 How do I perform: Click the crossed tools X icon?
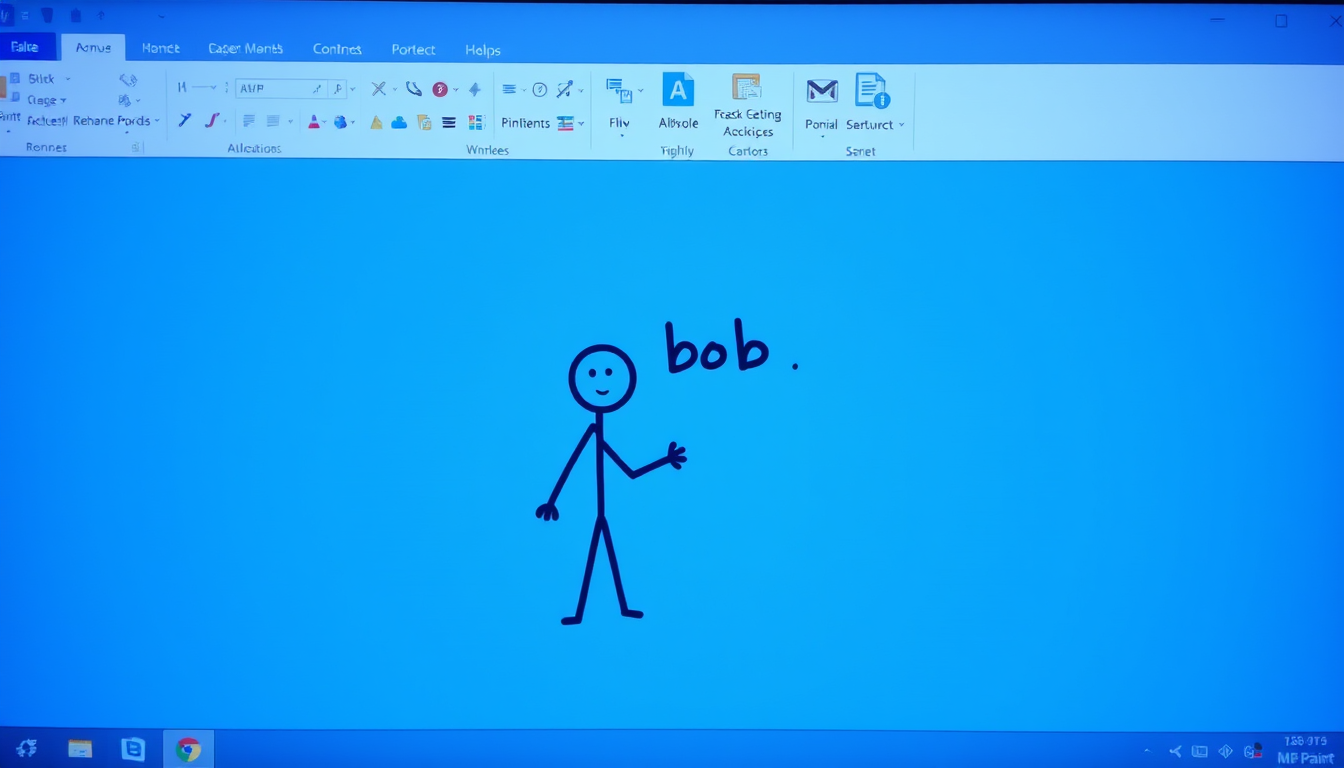[x=378, y=89]
